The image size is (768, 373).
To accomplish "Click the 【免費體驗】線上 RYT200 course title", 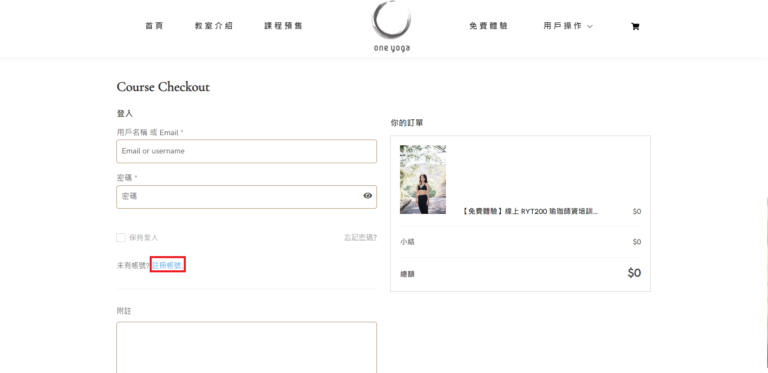I will tap(529, 211).
